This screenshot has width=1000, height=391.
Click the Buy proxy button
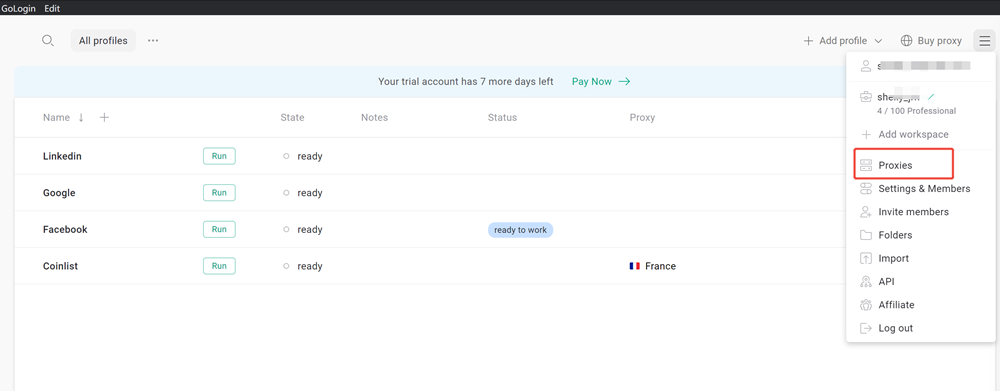point(931,41)
